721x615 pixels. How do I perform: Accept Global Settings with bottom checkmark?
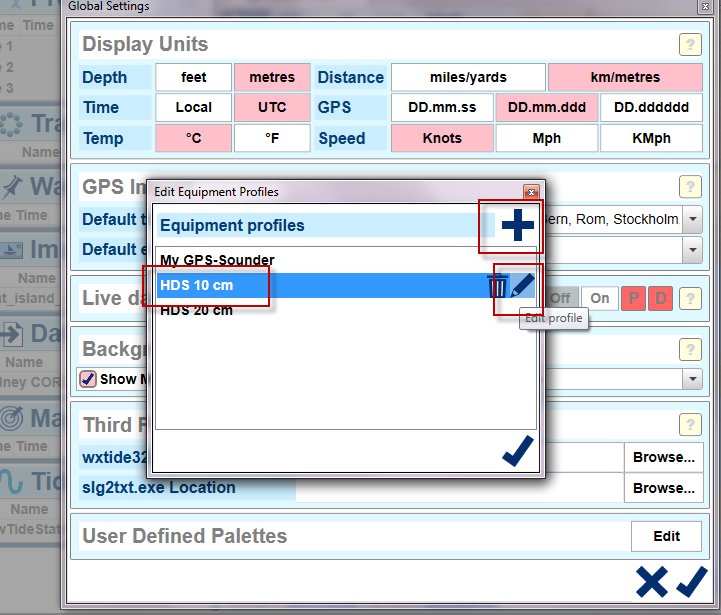(691, 581)
